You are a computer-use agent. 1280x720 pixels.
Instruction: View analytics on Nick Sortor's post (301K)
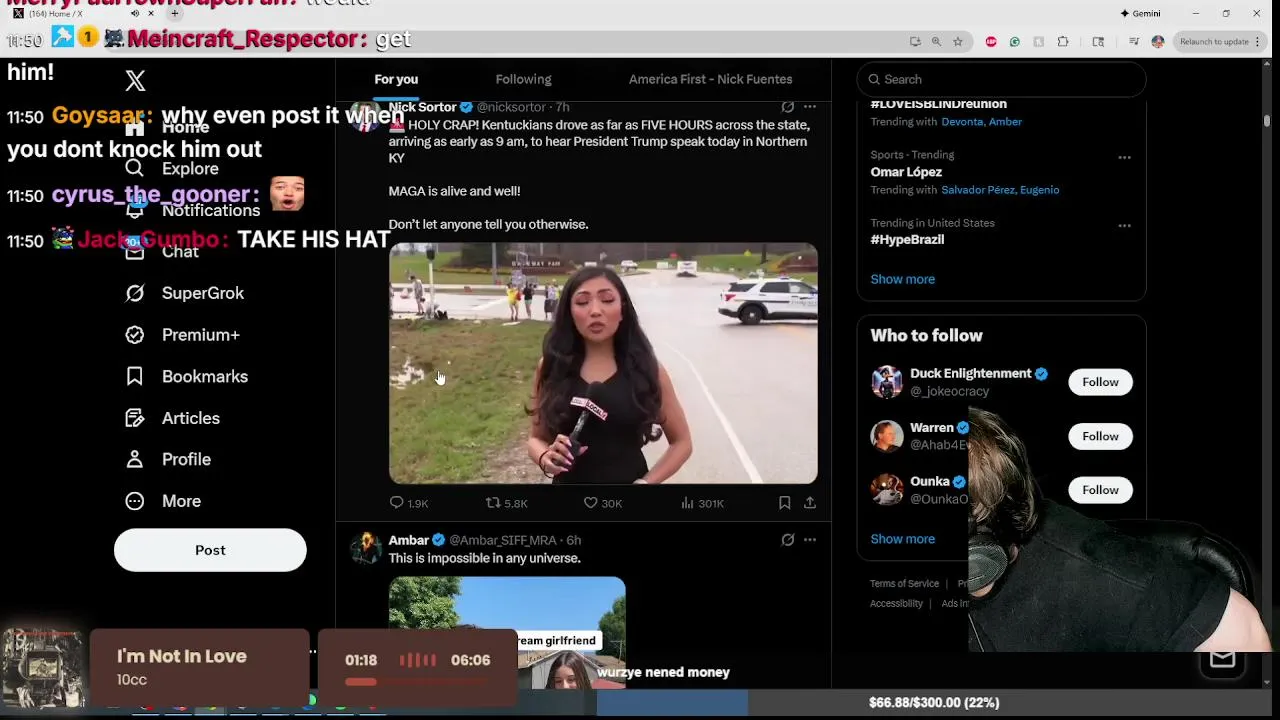[702, 503]
